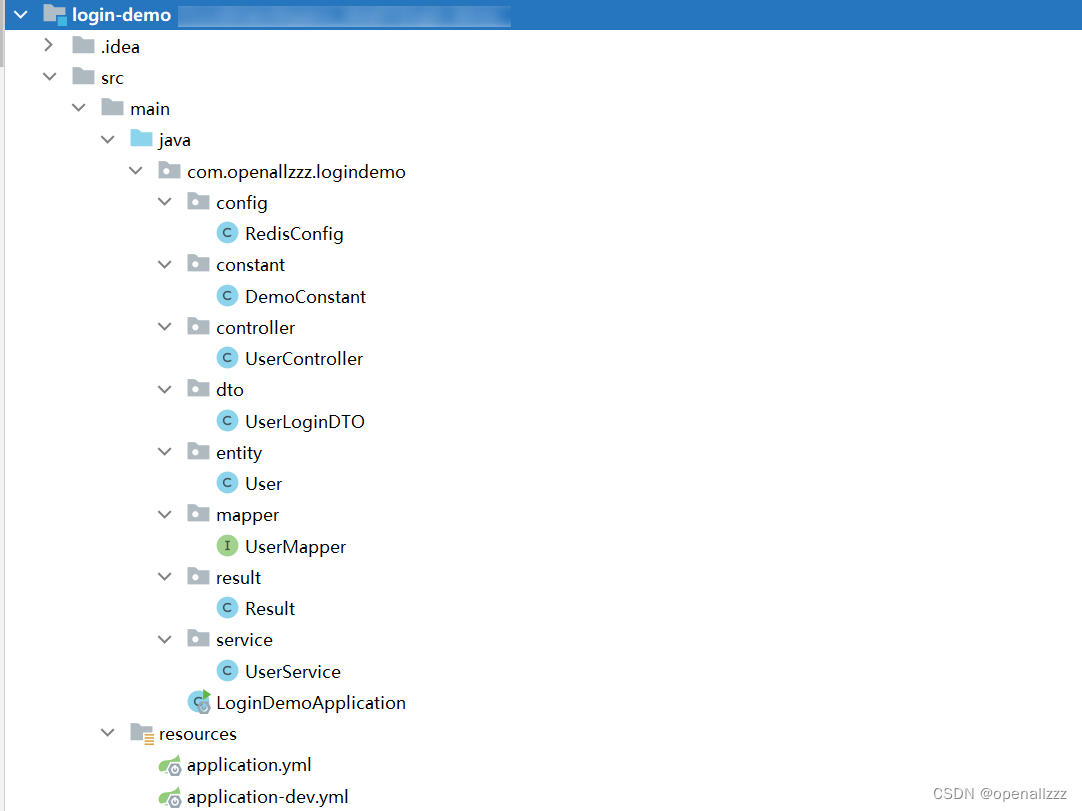This screenshot has width=1082, height=811.
Task: Select the java folder name
Action: (175, 140)
